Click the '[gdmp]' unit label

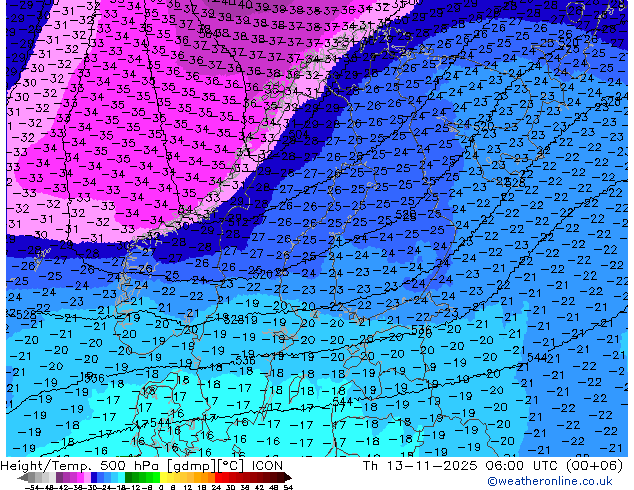tap(192, 466)
